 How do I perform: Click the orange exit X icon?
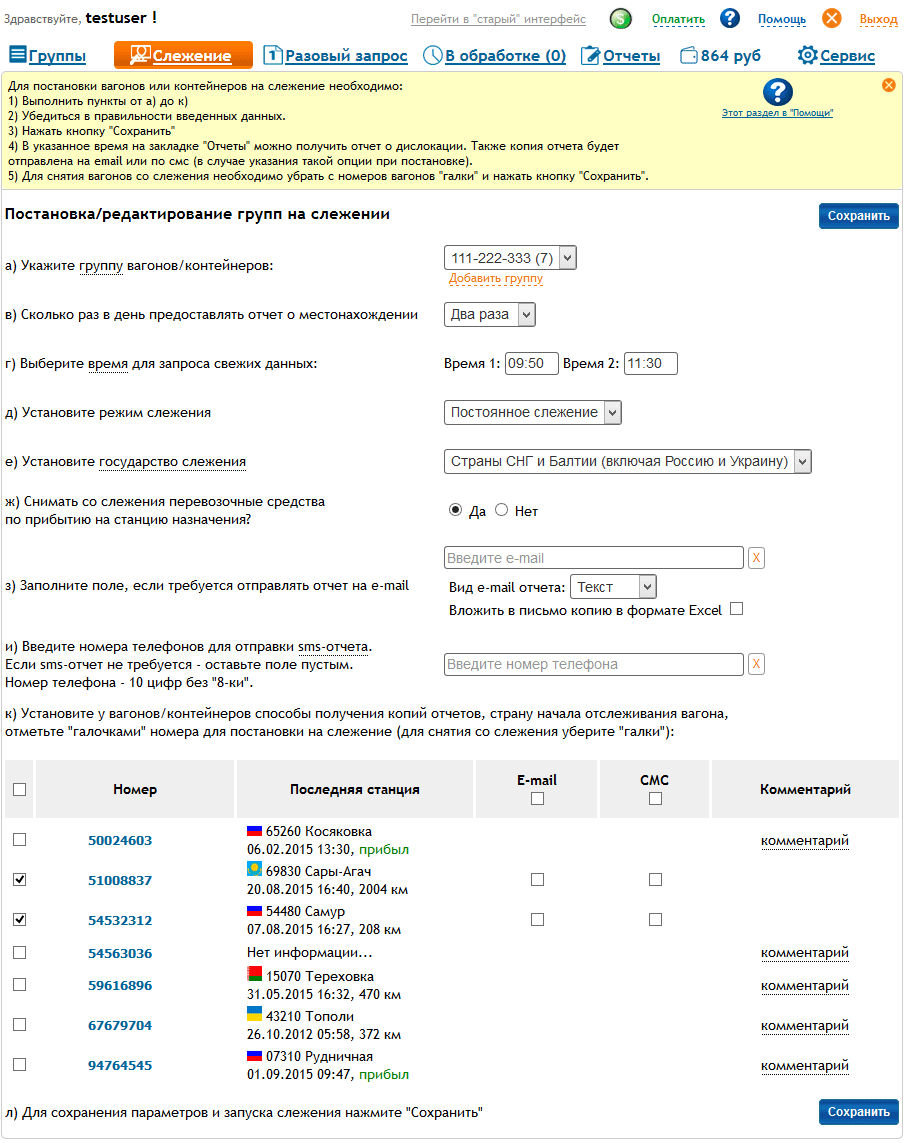click(x=832, y=19)
